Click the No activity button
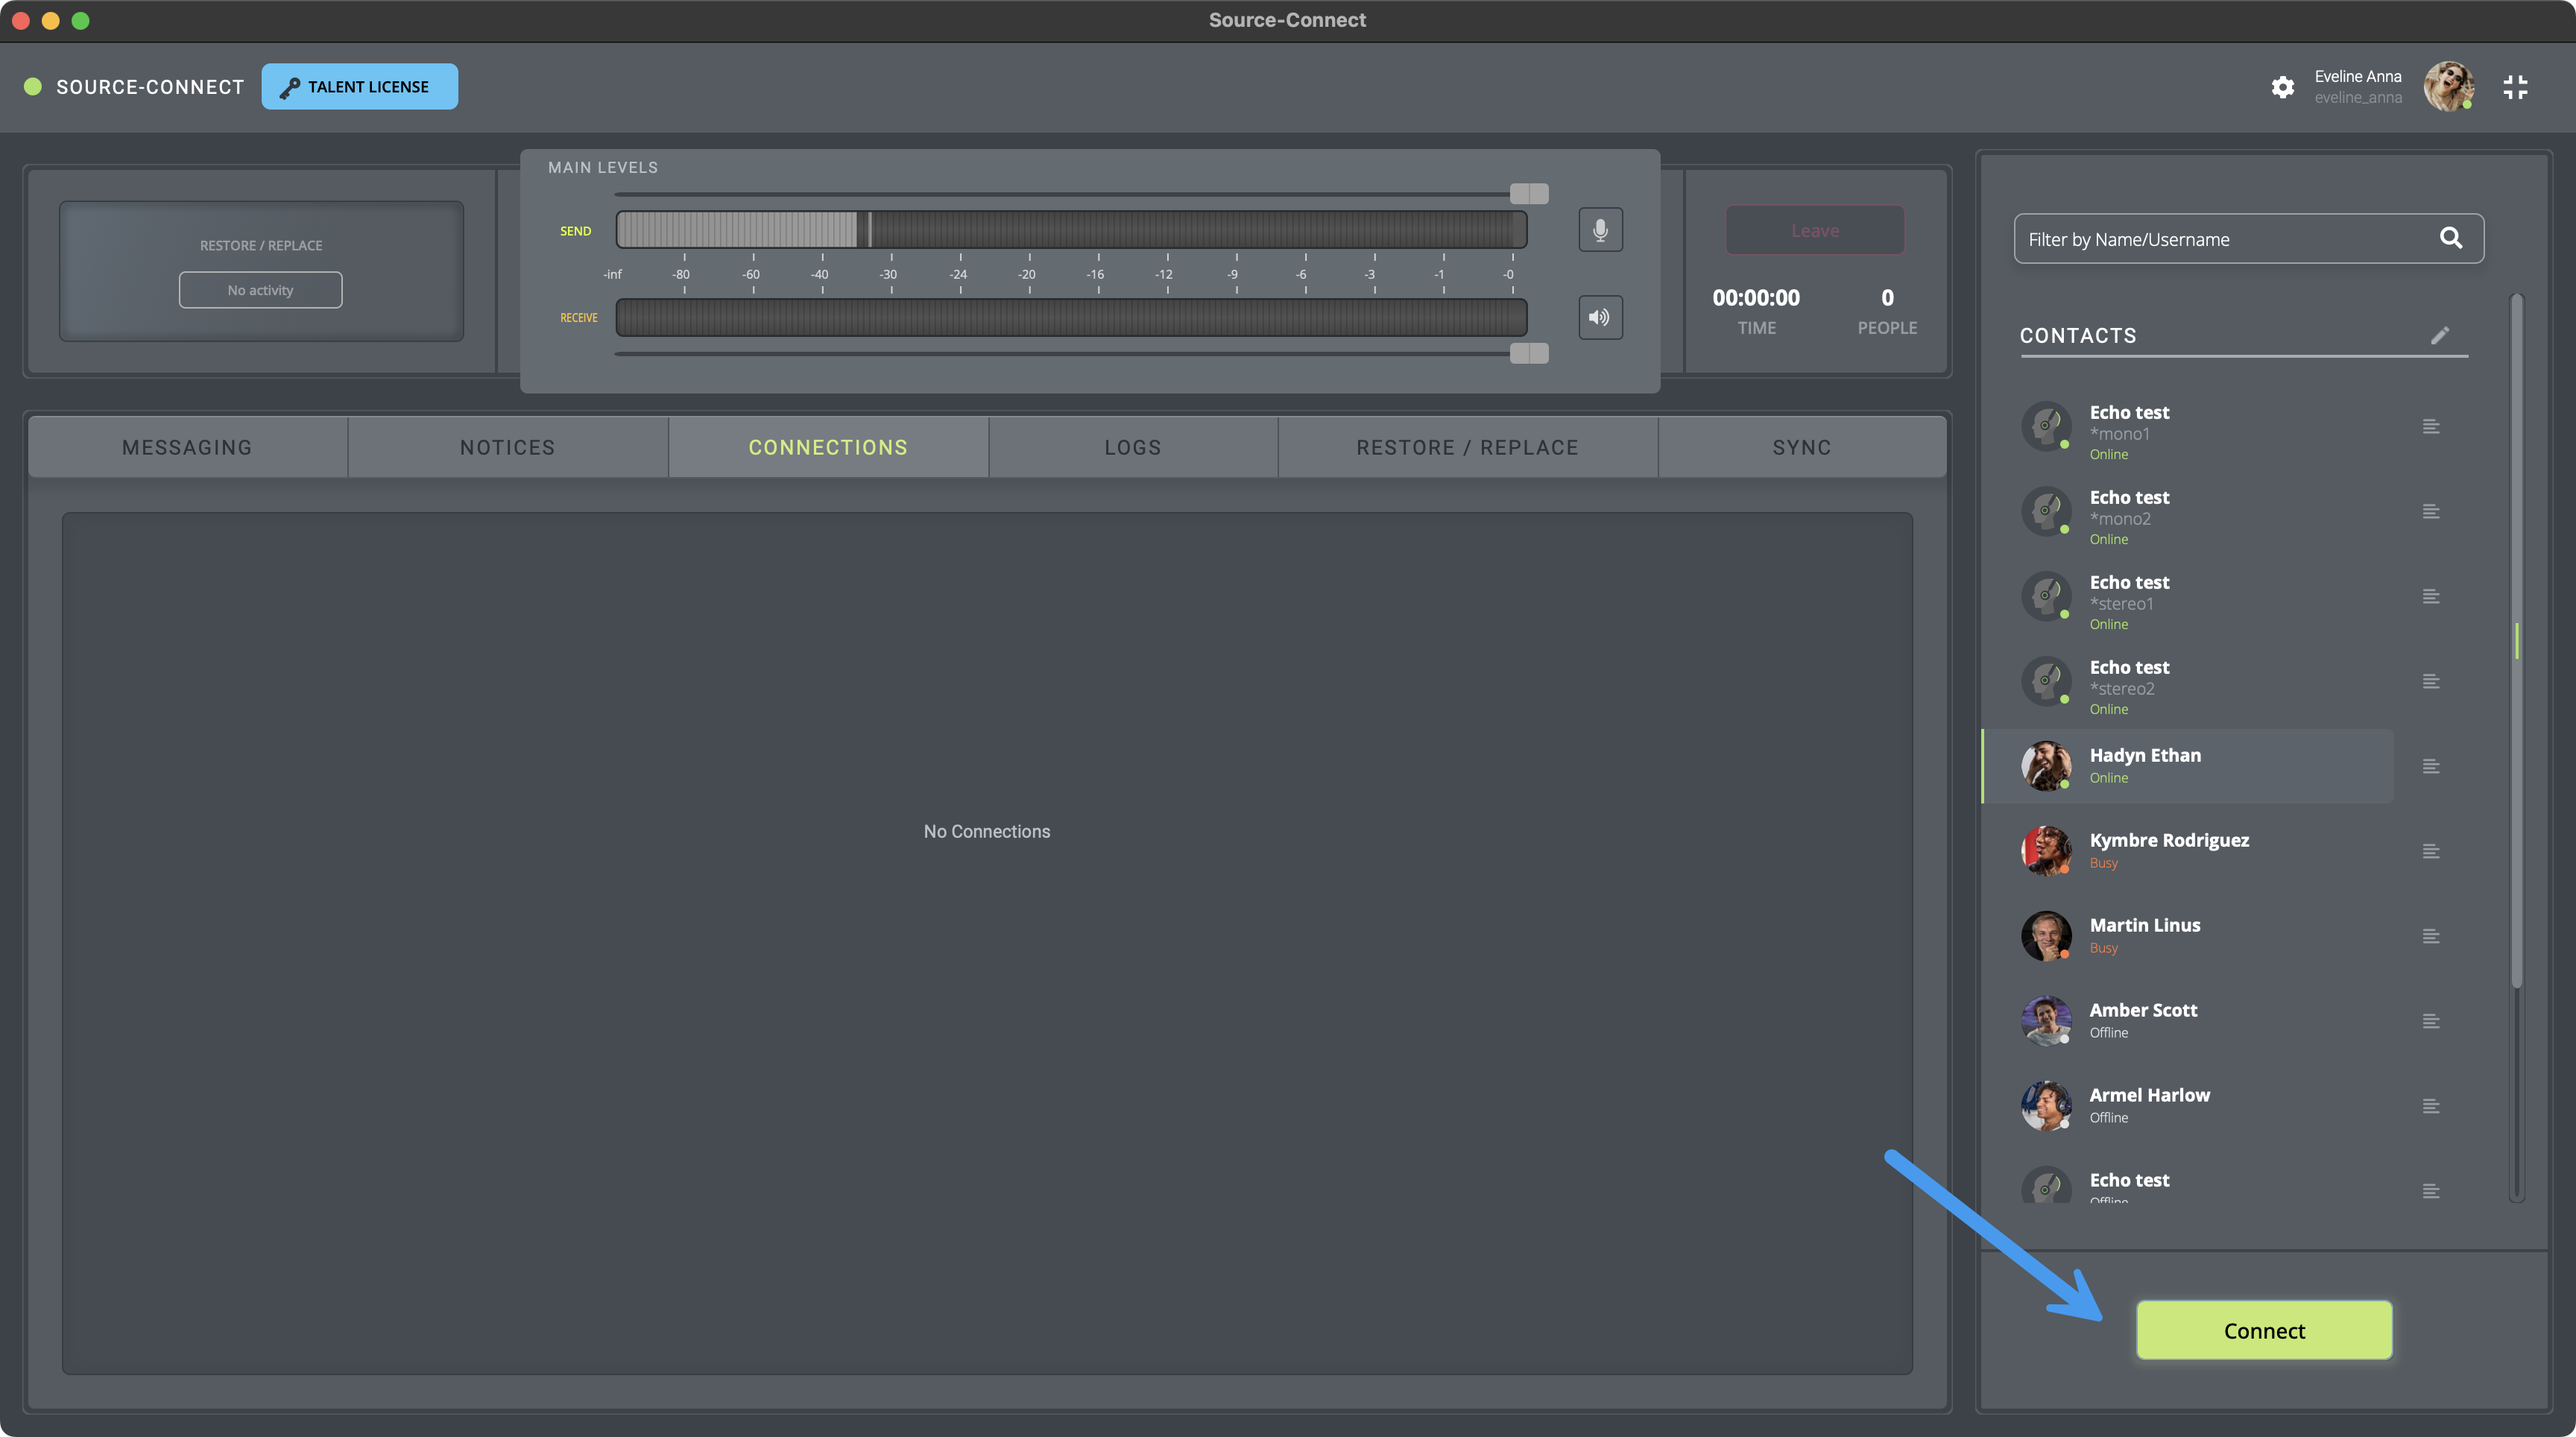Image resolution: width=2576 pixels, height=1437 pixels. (260, 290)
